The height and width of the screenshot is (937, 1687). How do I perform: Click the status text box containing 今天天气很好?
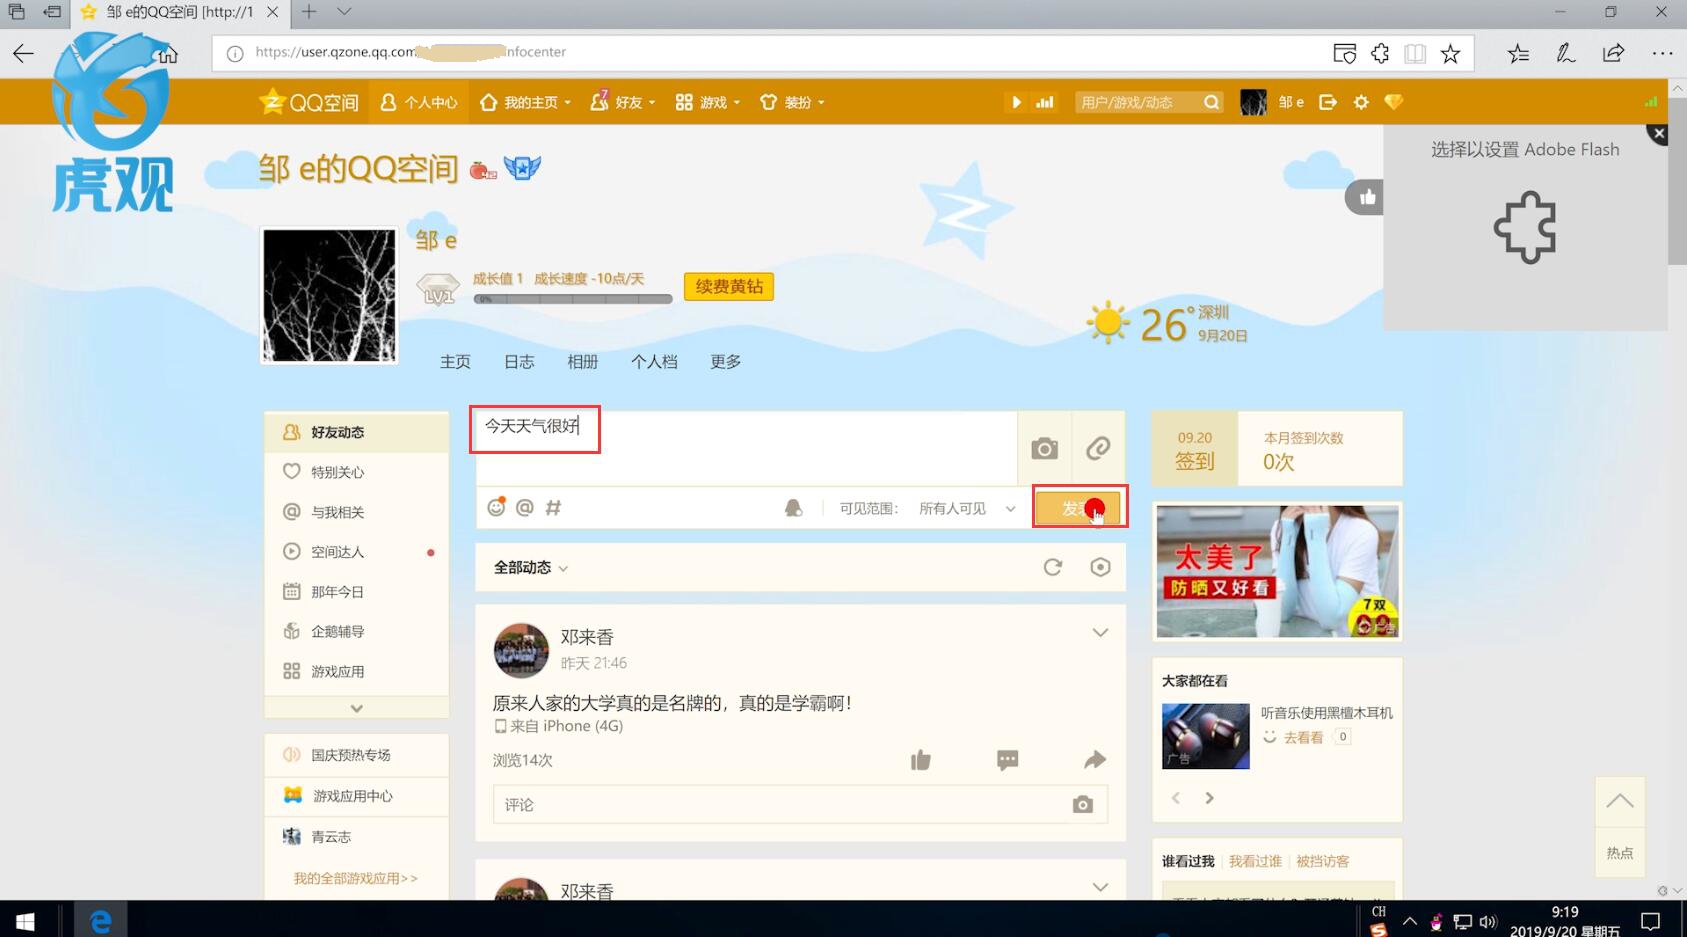point(746,448)
